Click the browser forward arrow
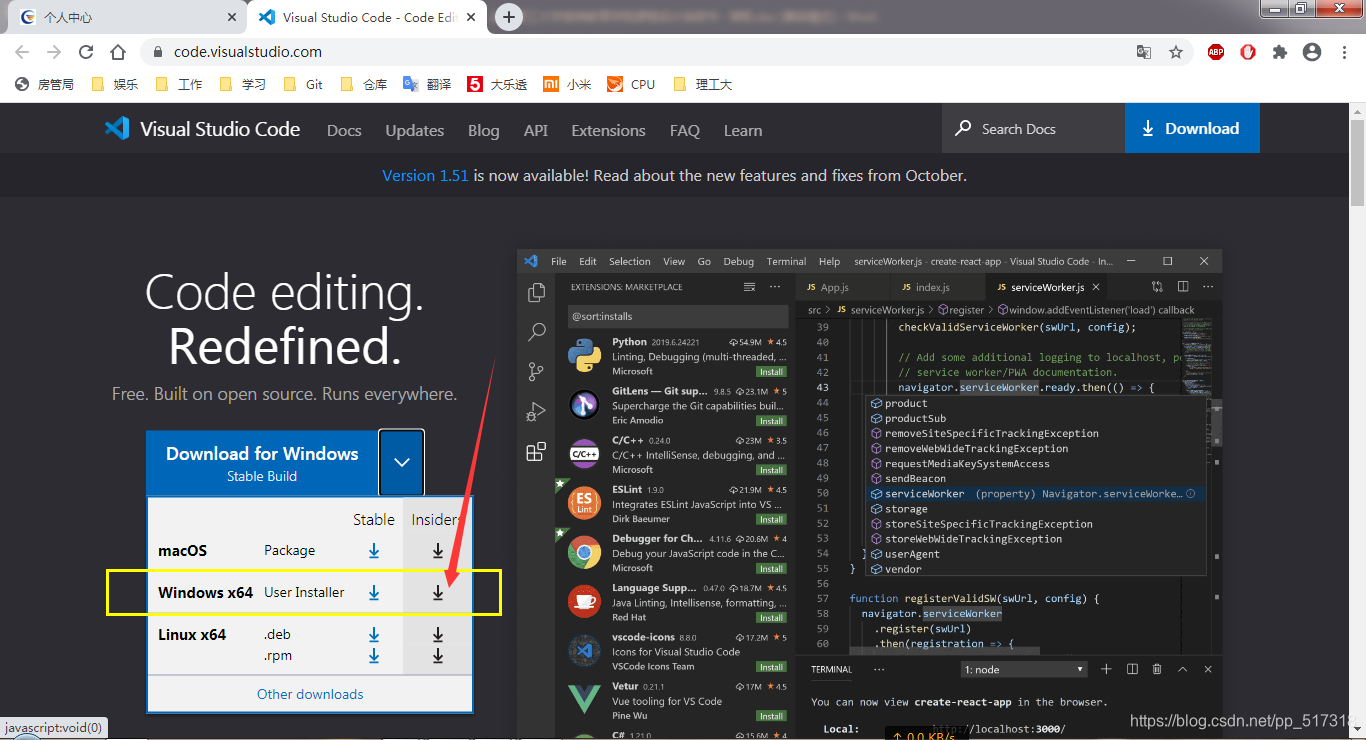Viewport: 1366px width, 740px height. [x=54, y=52]
